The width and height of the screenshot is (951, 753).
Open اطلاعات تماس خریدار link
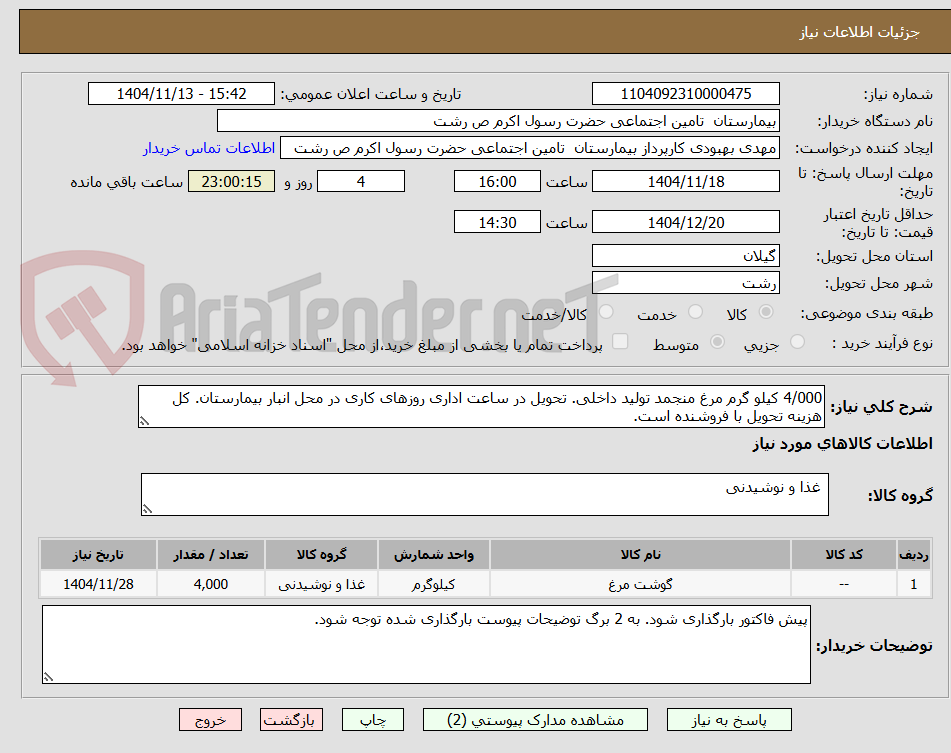coord(209,149)
